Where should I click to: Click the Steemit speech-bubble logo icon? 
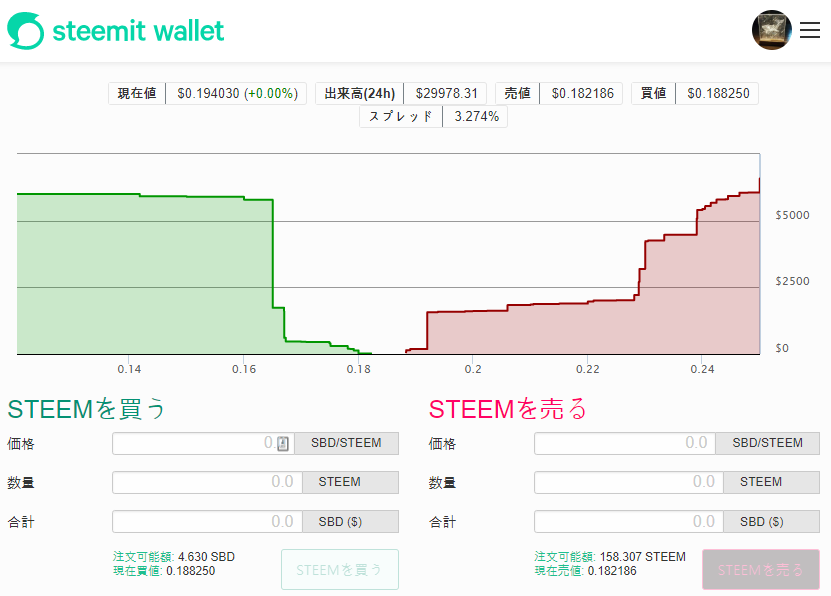[25, 31]
